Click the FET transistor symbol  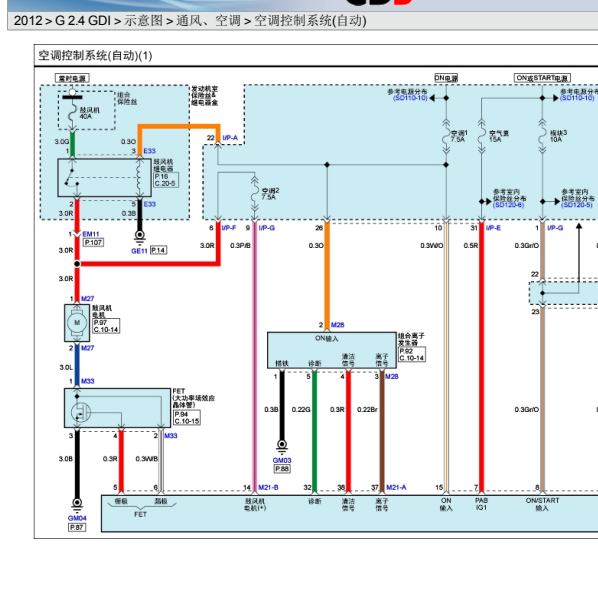pos(81,413)
